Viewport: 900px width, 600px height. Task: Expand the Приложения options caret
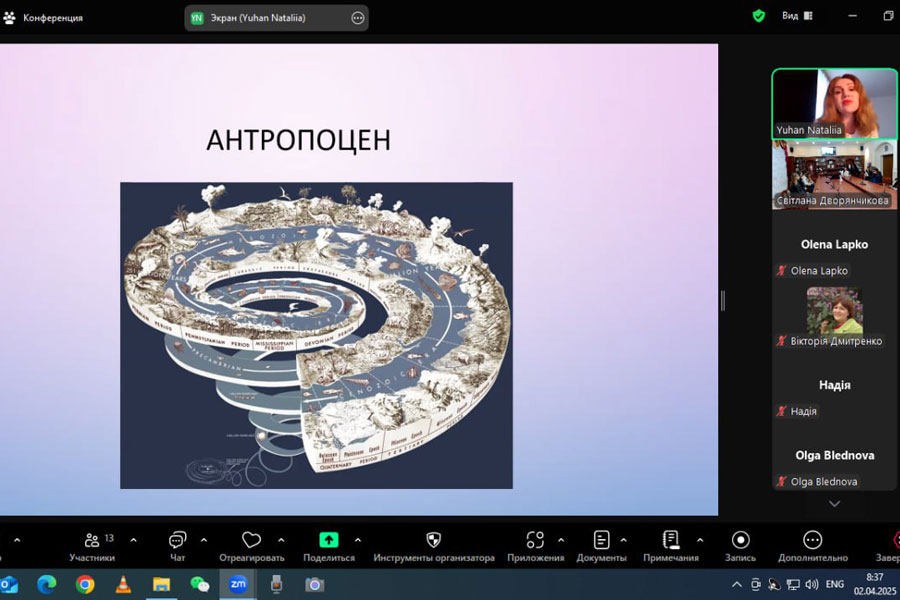(561, 540)
